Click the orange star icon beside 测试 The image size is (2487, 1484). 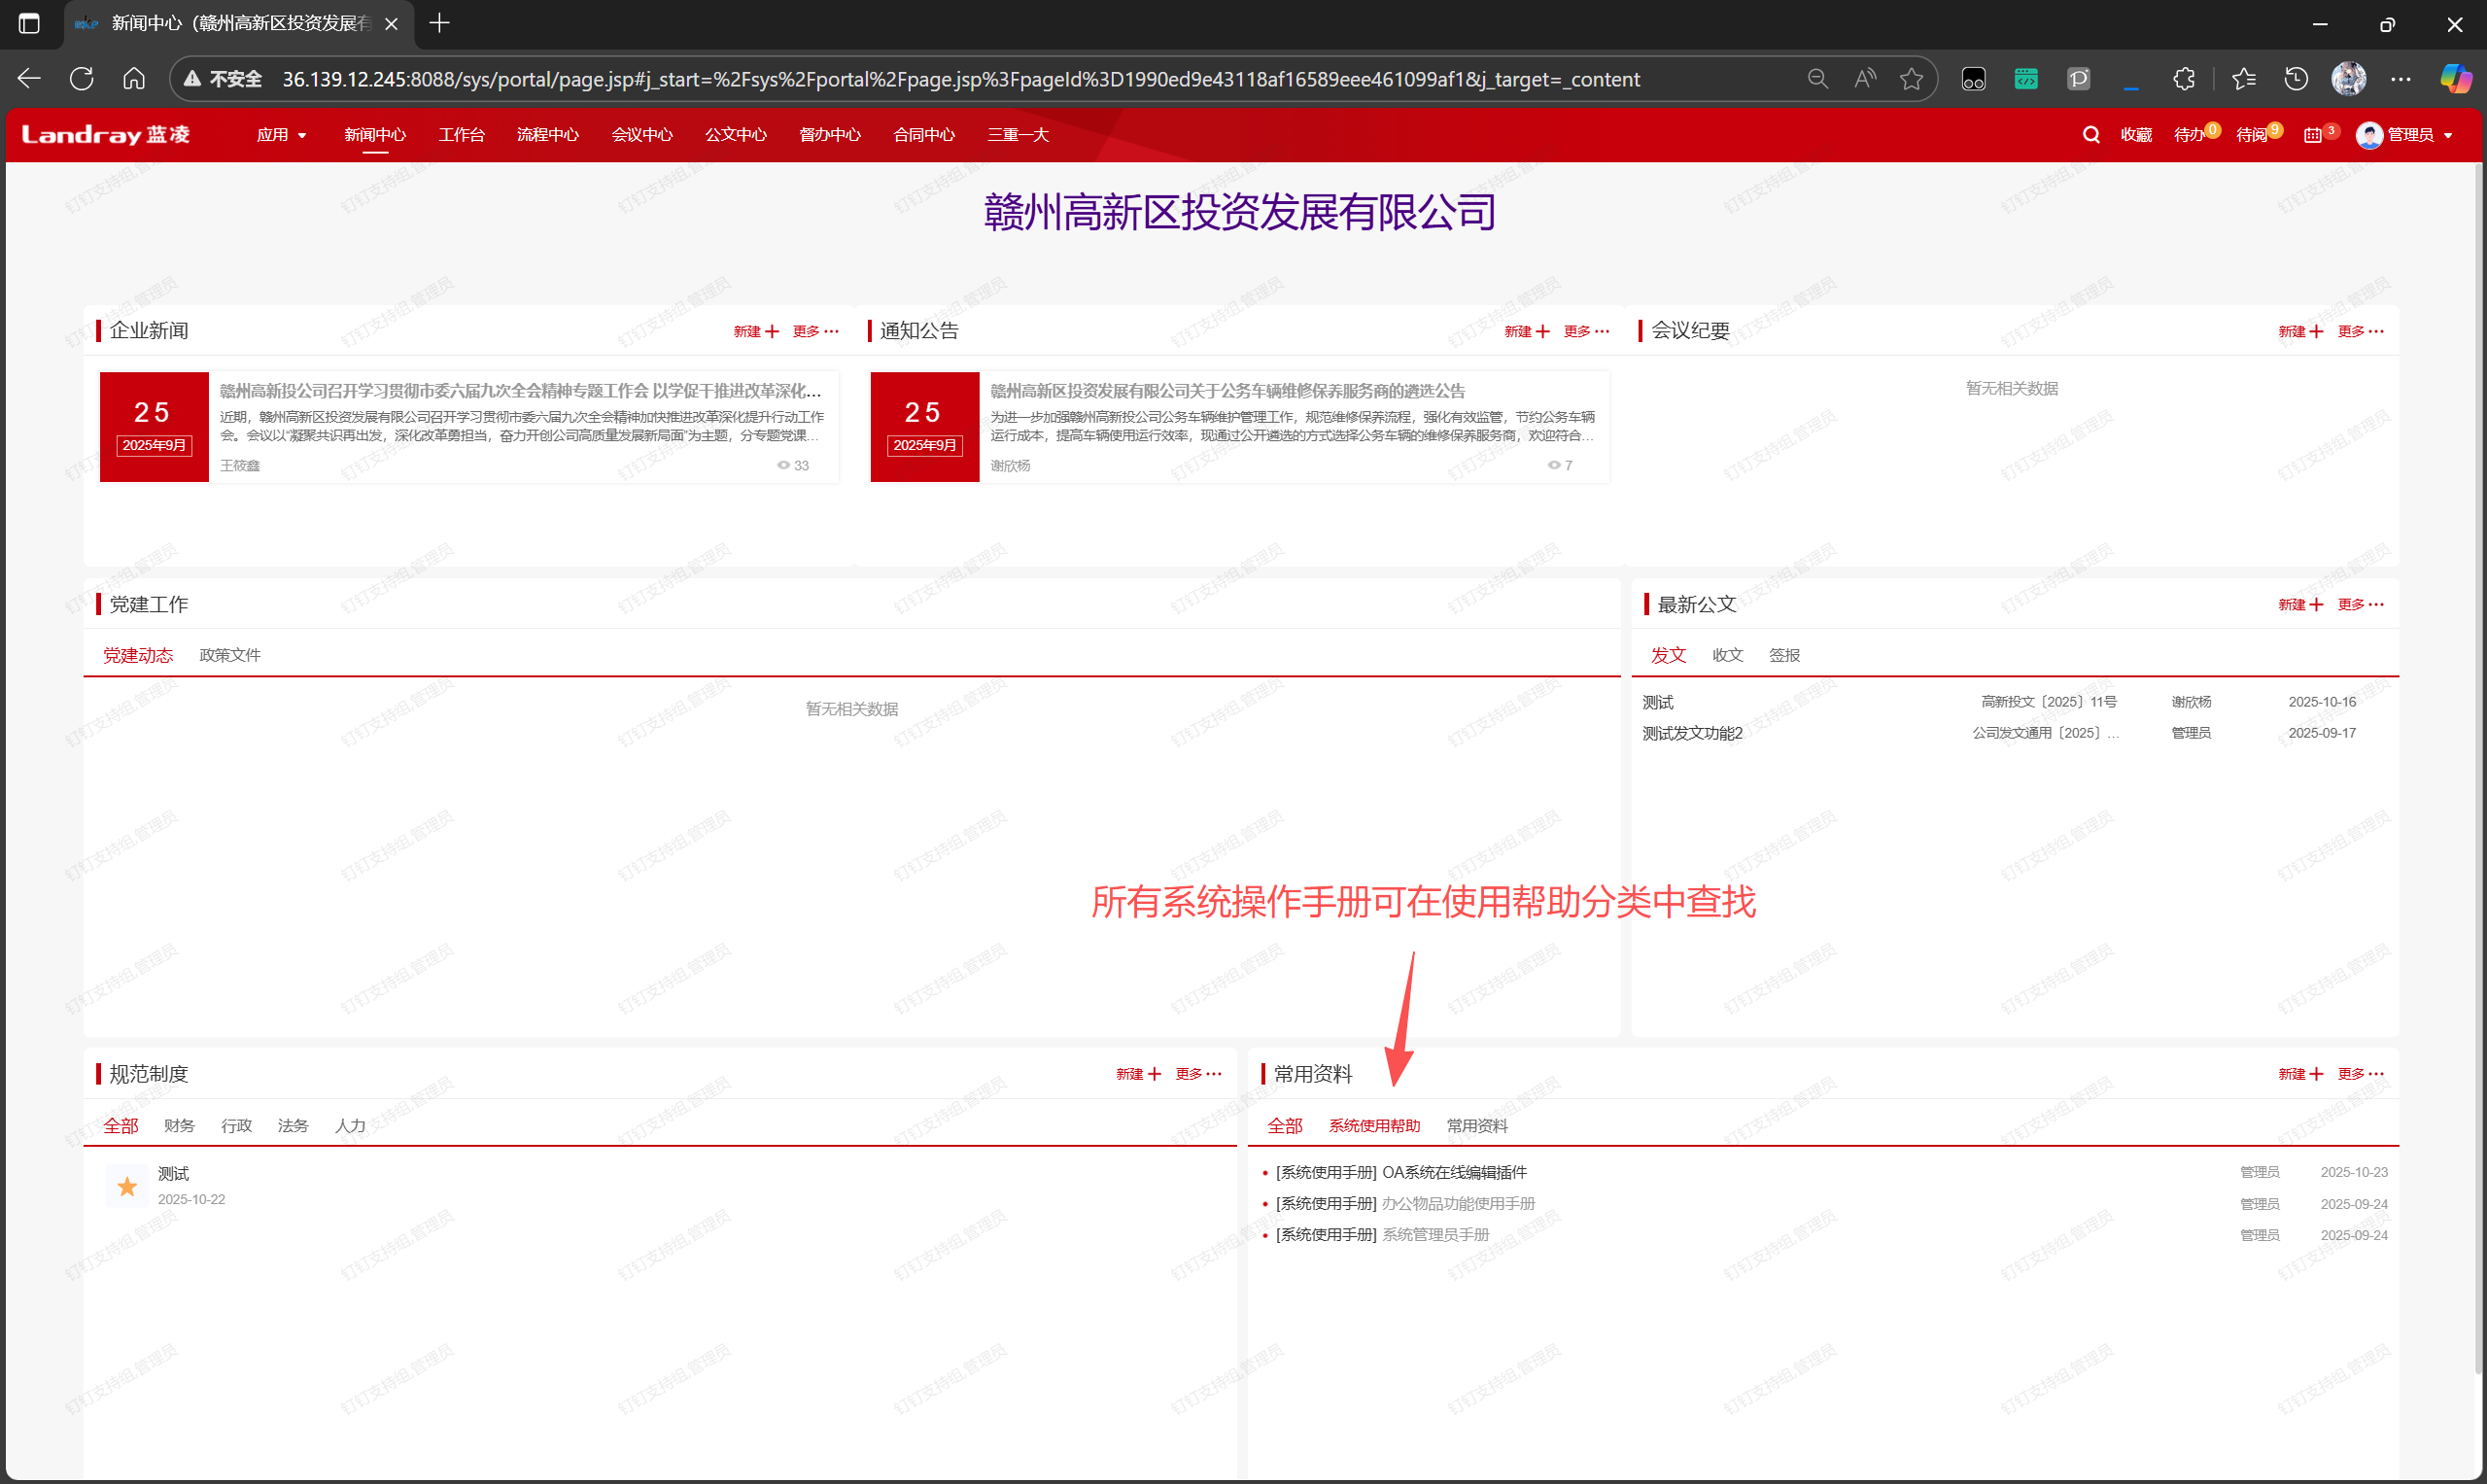point(127,1186)
